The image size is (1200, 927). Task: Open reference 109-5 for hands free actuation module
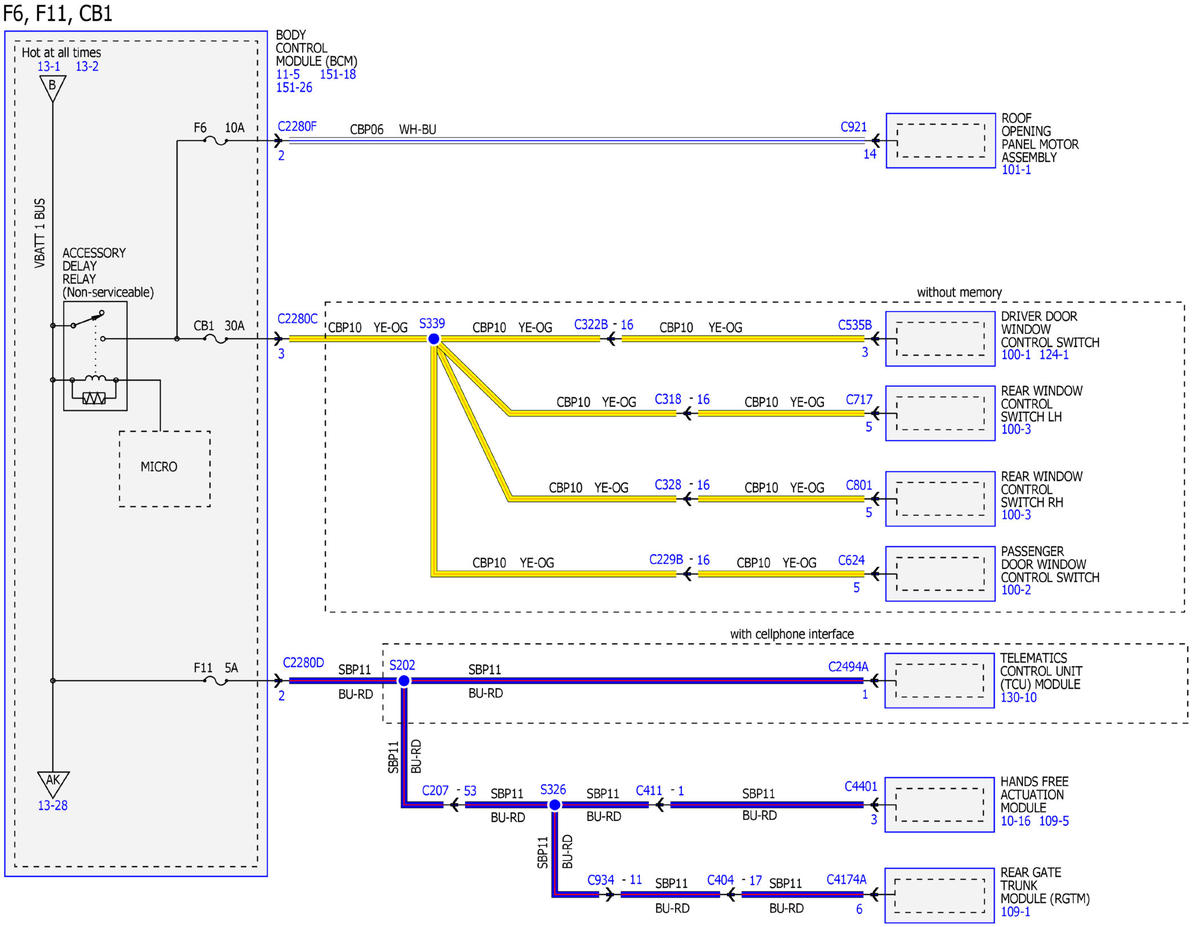click(1054, 821)
